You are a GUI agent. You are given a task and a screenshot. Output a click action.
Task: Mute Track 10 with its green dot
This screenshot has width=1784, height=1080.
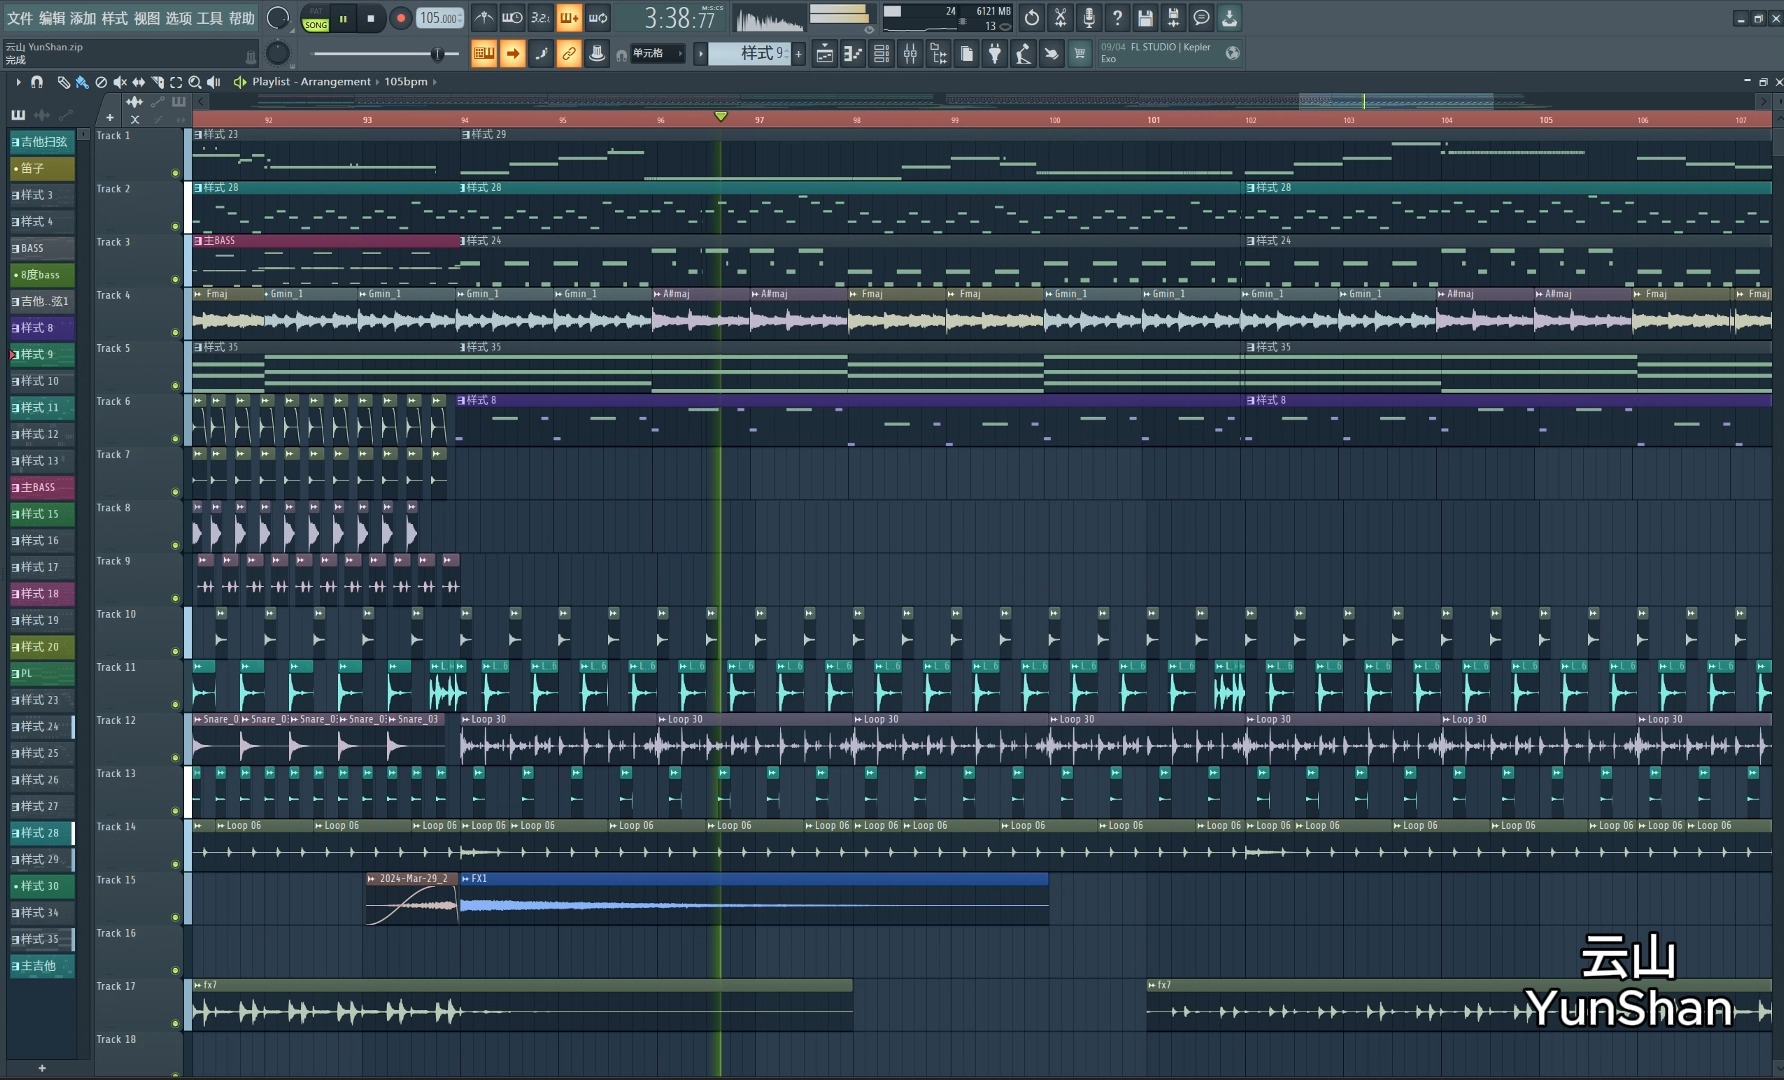point(176,652)
